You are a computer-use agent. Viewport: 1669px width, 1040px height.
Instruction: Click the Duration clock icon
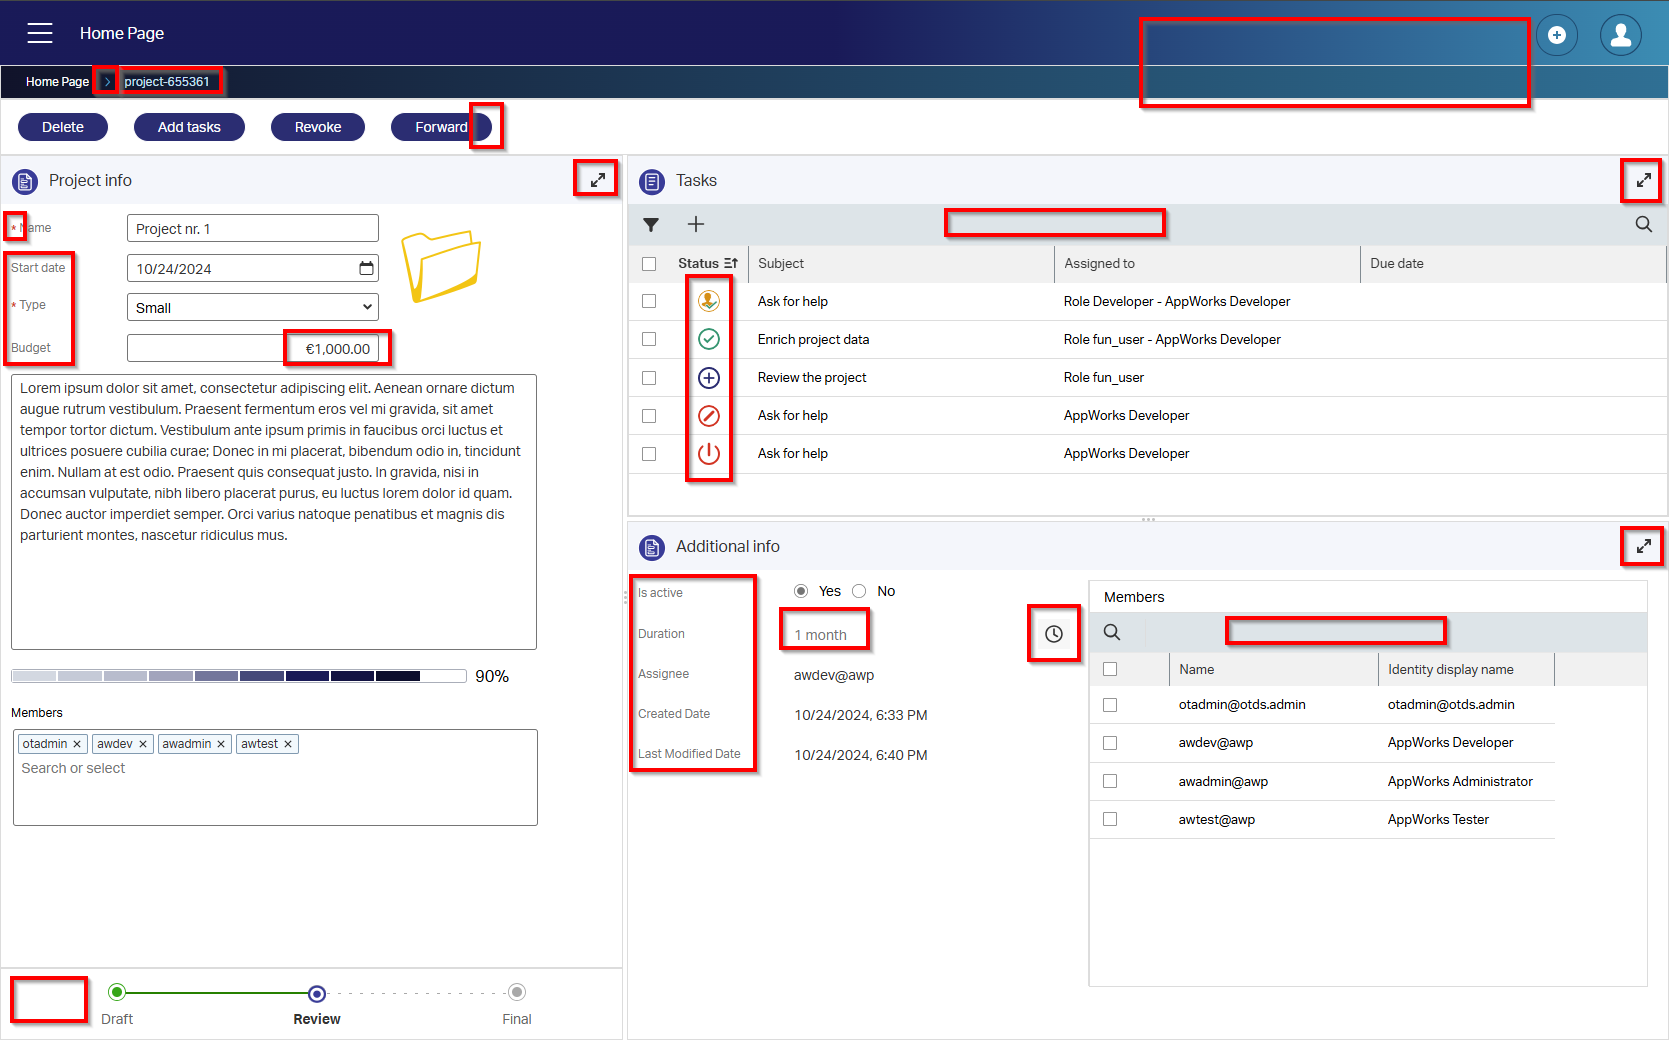click(x=1054, y=634)
